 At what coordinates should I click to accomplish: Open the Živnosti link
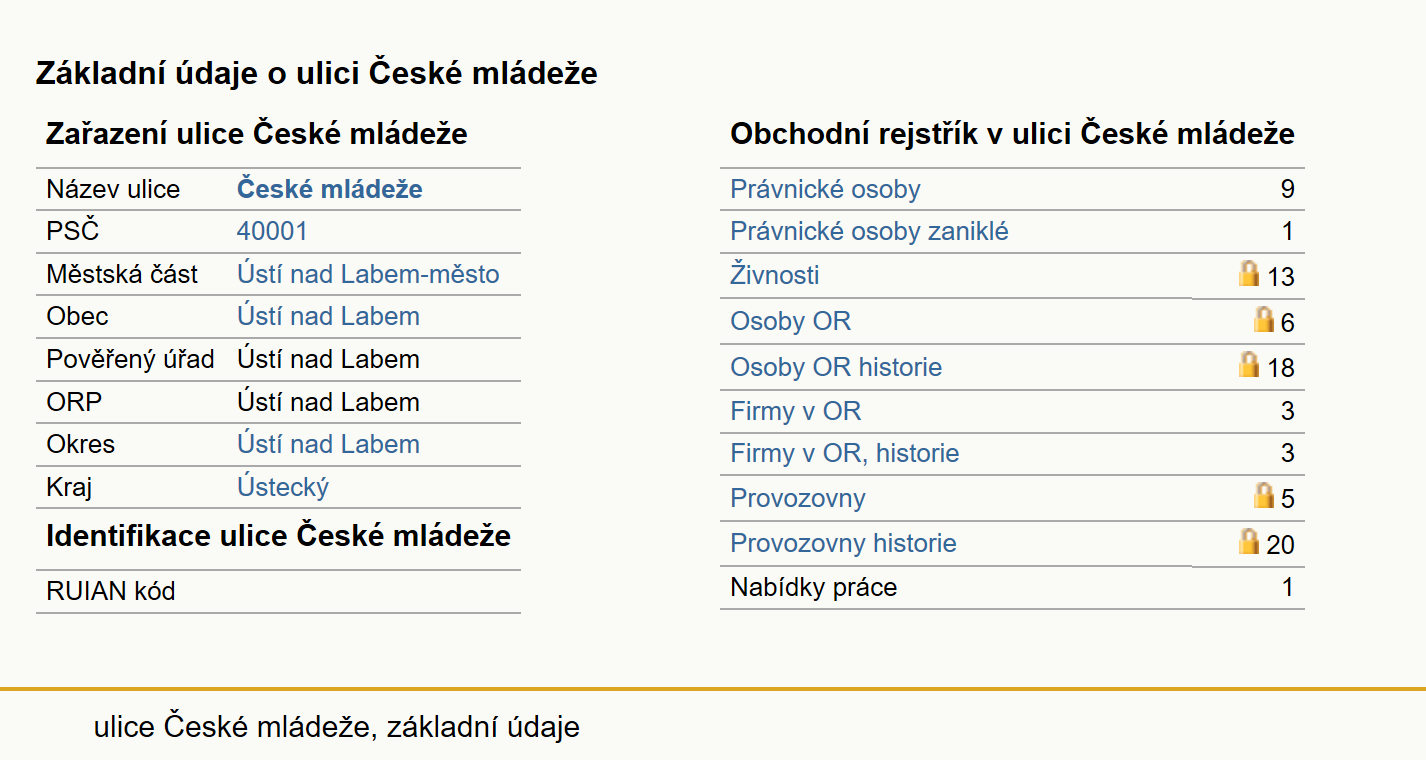(x=775, y=275)
